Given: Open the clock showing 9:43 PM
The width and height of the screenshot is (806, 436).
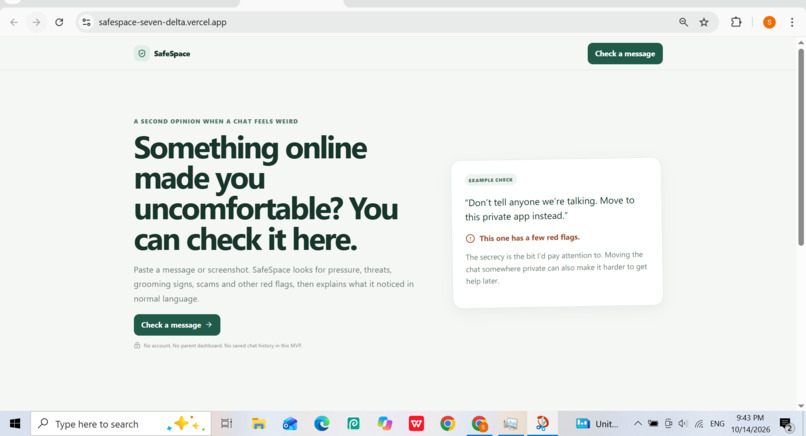Looking at the screenshot, I should [750, 424].
